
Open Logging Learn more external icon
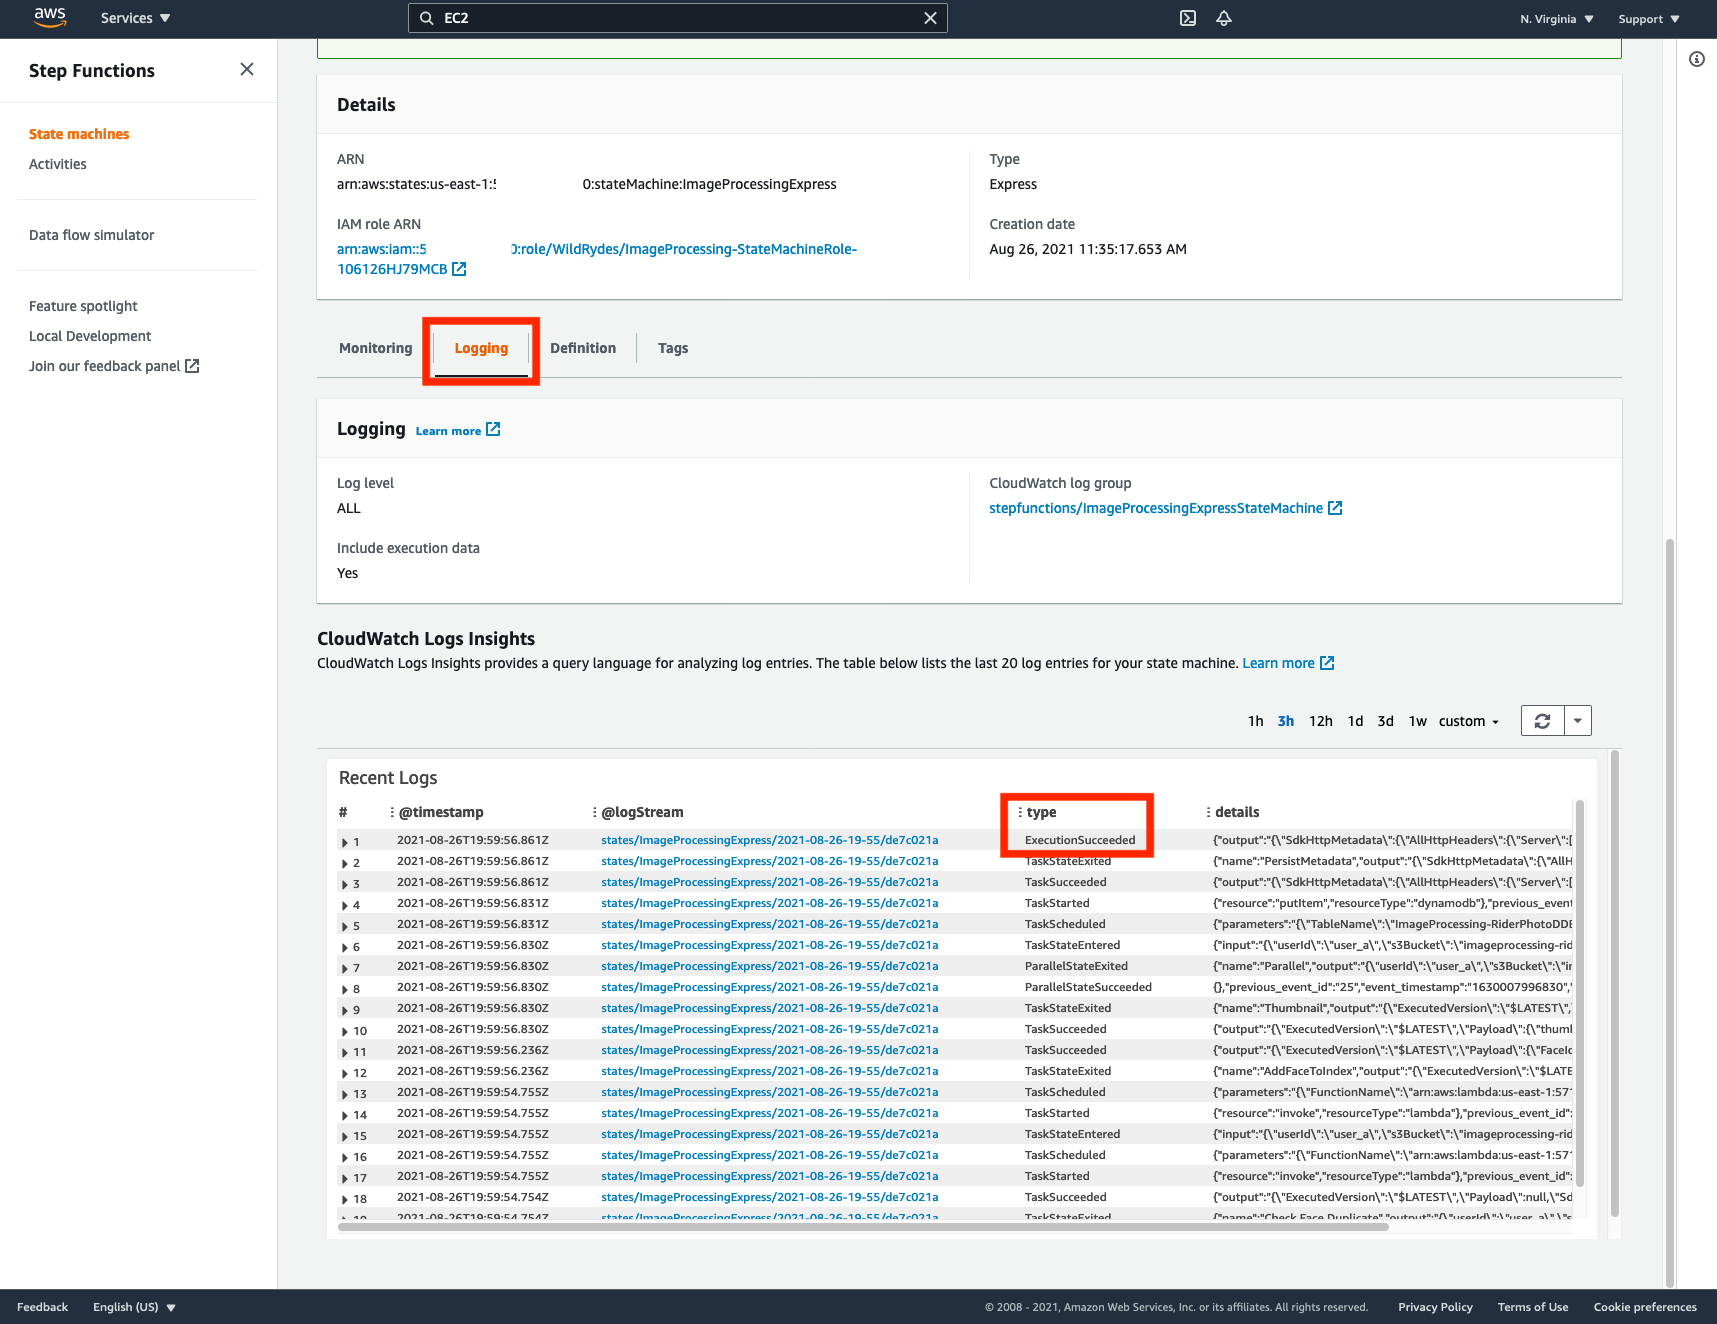(x=493, y=429)
